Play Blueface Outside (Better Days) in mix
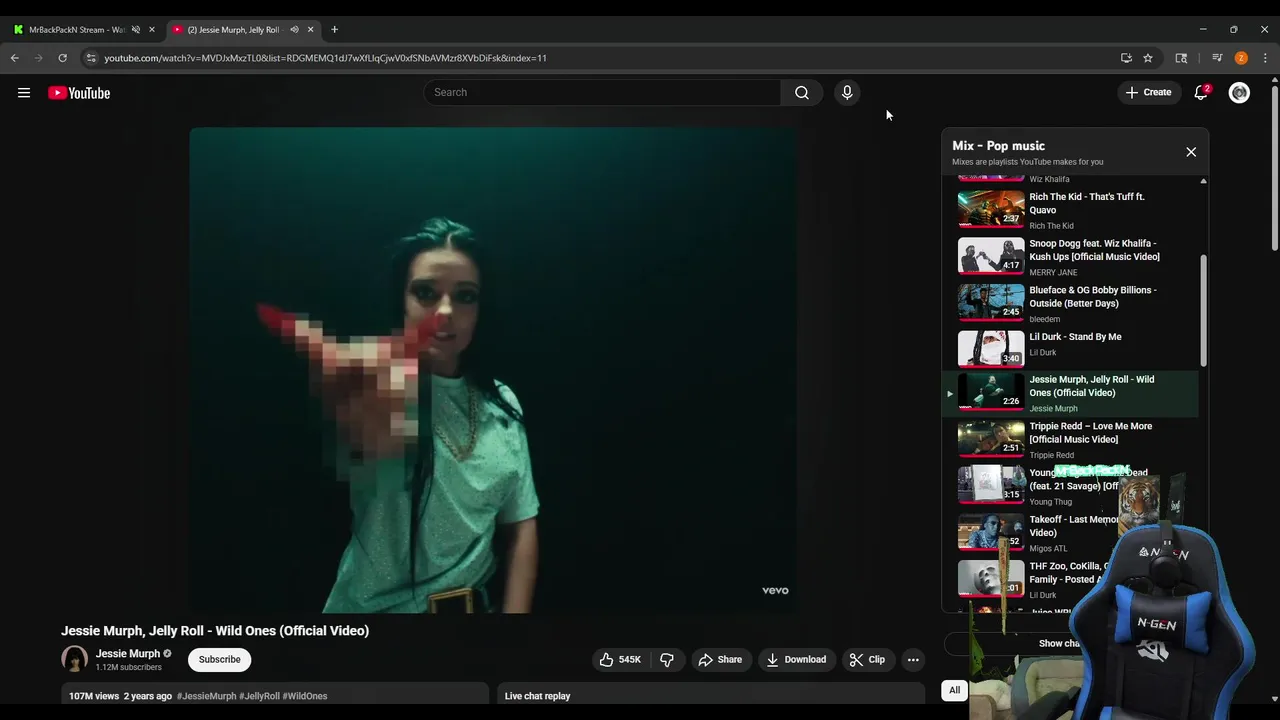1280x720 pixels. coord(1070,303)
